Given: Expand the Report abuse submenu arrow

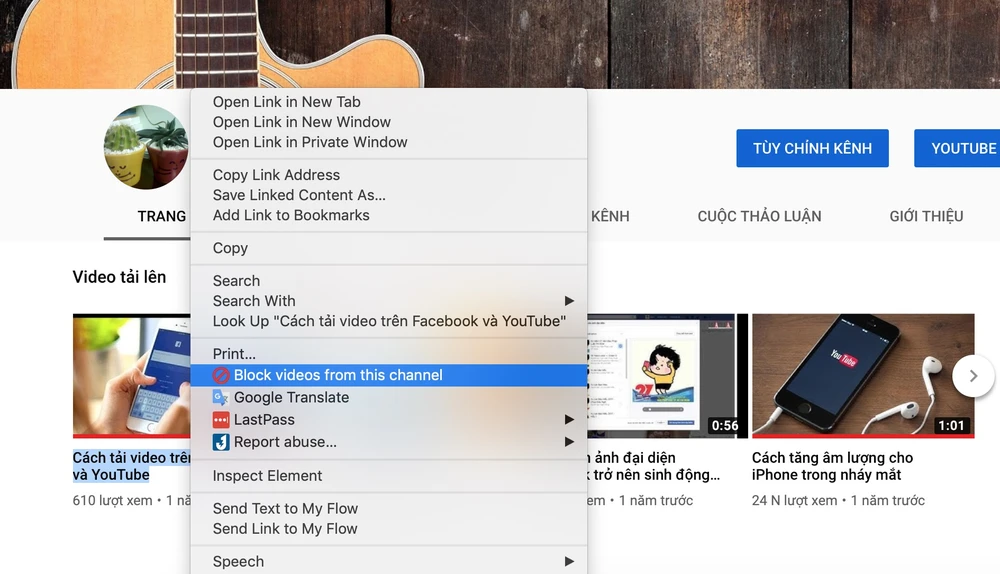Looking at the screenshot, I should (x=569, y=441).
